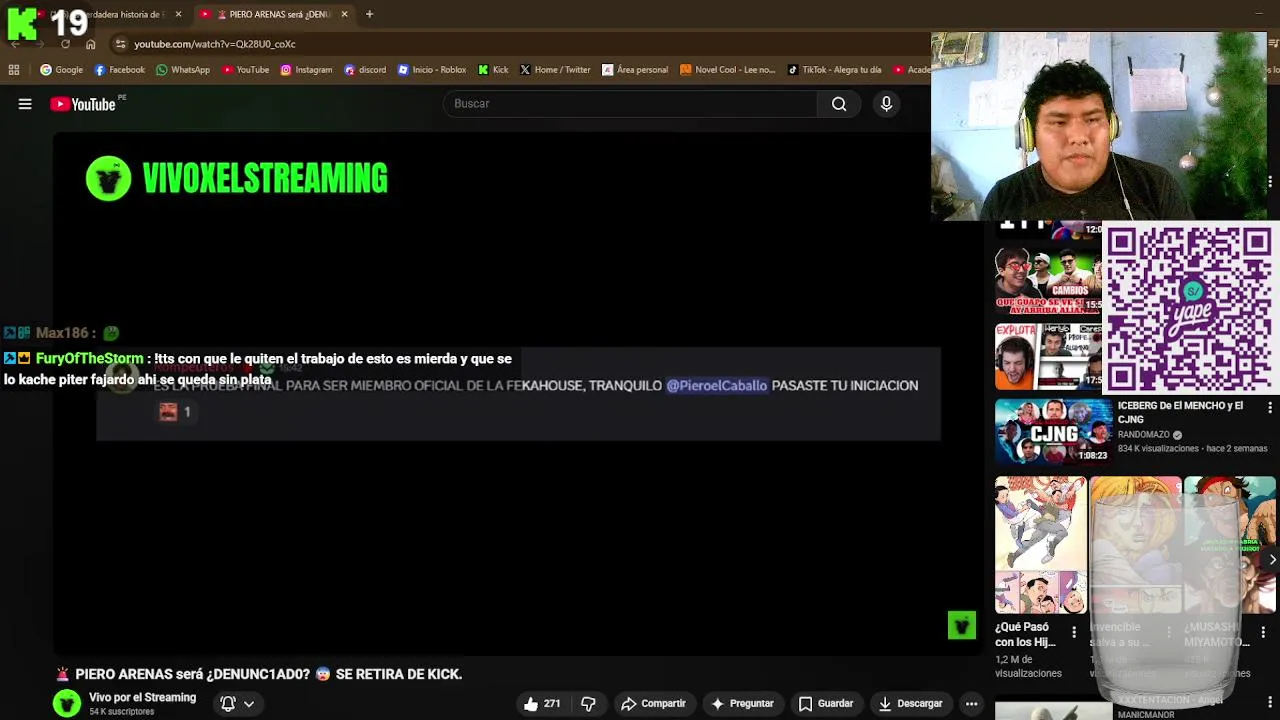Viewport: 1280px width, 720px height.
Task: Open the Google bookmark
Action: 61,70
